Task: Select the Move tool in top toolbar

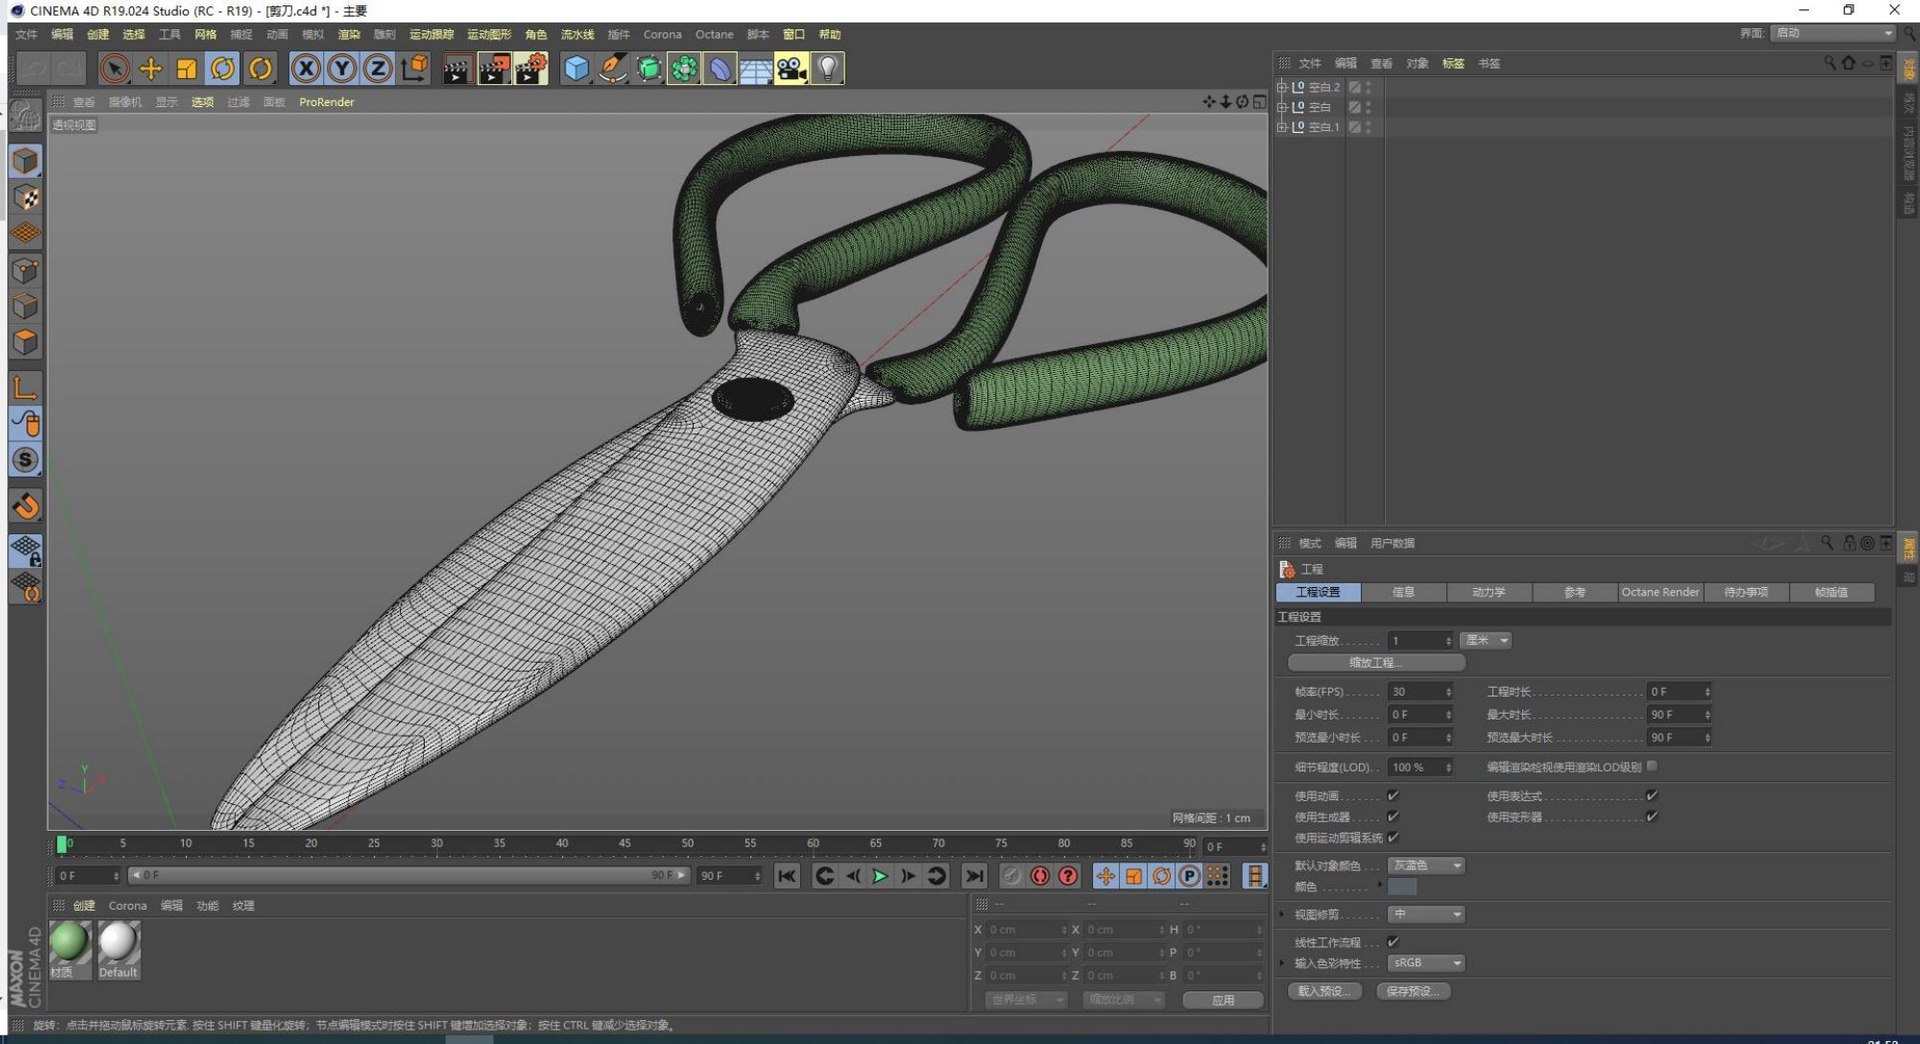Action: click(151, 68)
